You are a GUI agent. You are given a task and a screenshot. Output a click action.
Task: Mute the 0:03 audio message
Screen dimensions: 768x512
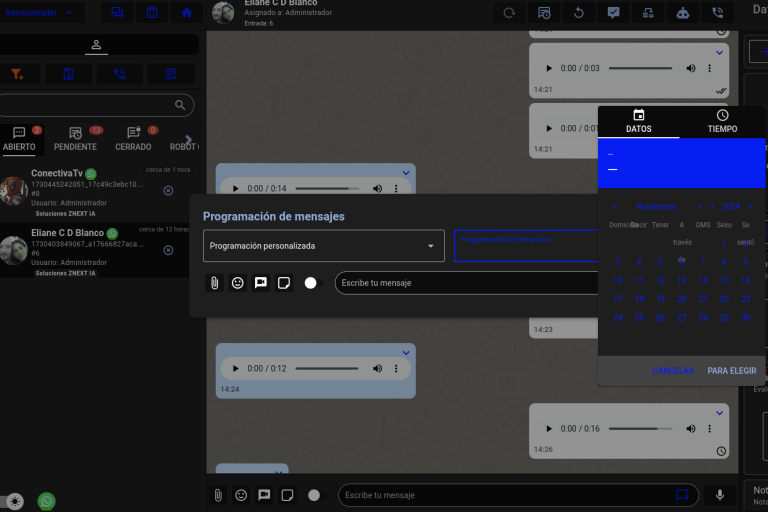691,68
